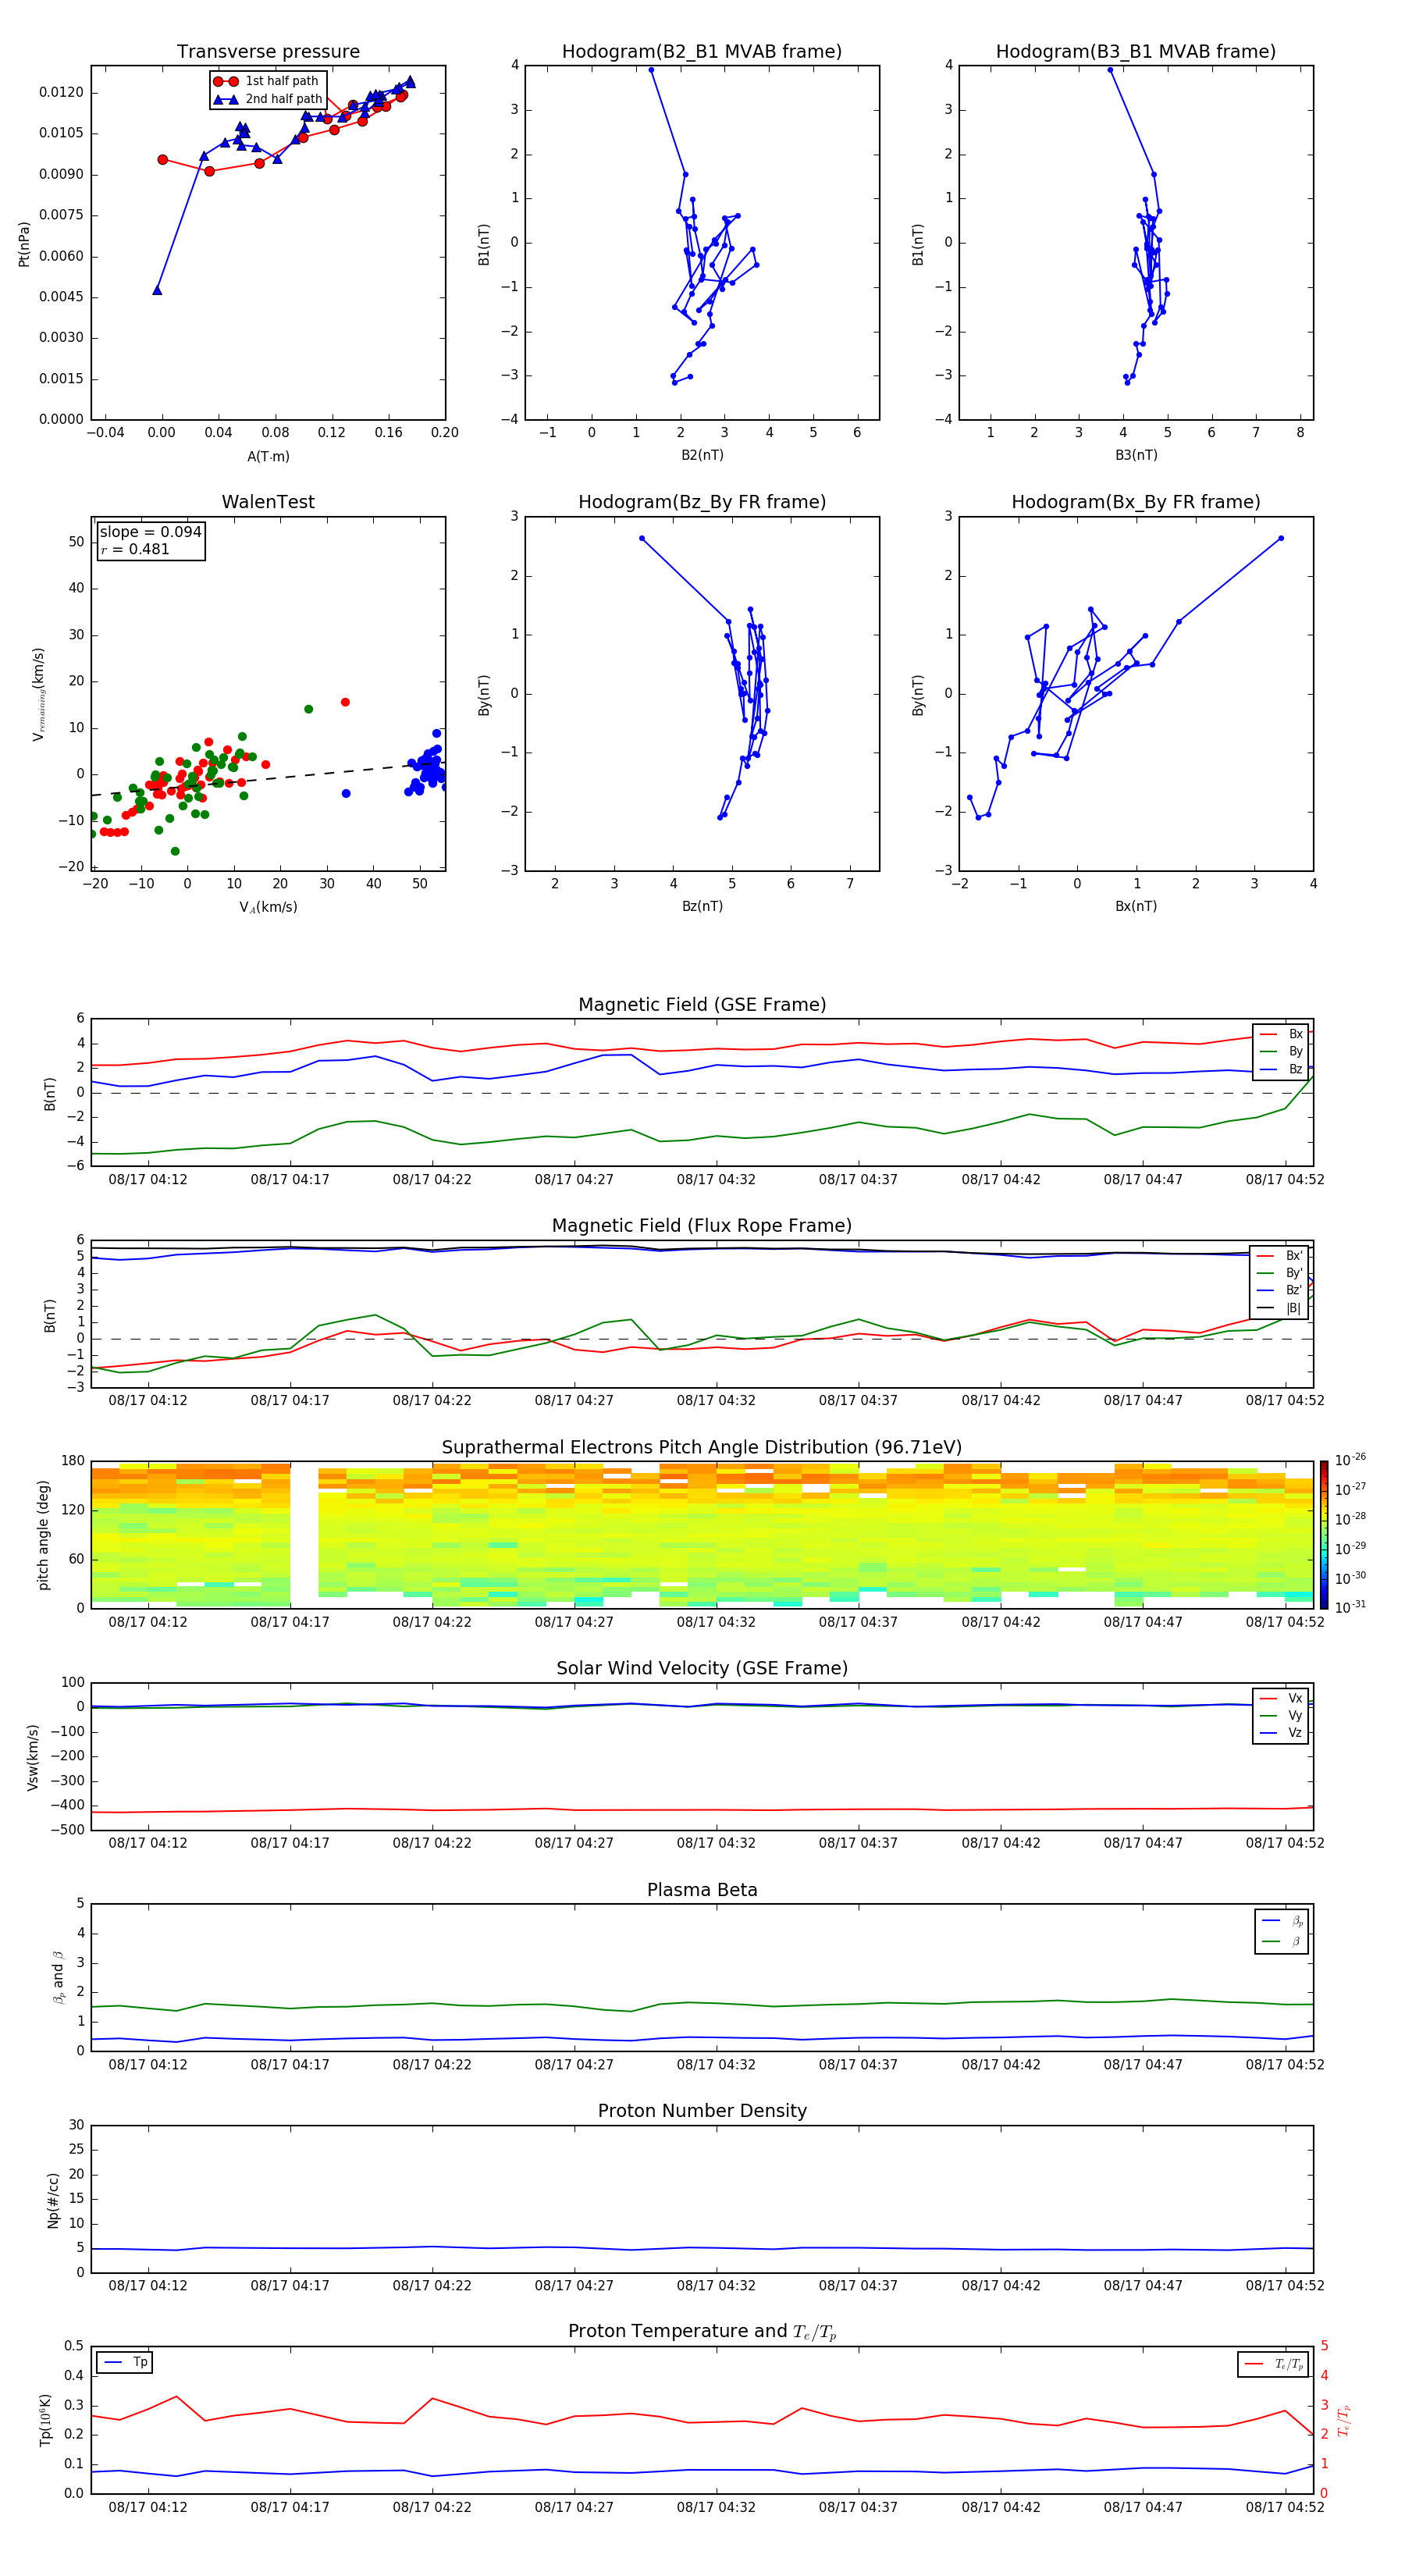Click the 'VA(km/s)' axis label under WalenTest
The width and height of the screenshot is (1405, 2576).
tap(268, 908)
